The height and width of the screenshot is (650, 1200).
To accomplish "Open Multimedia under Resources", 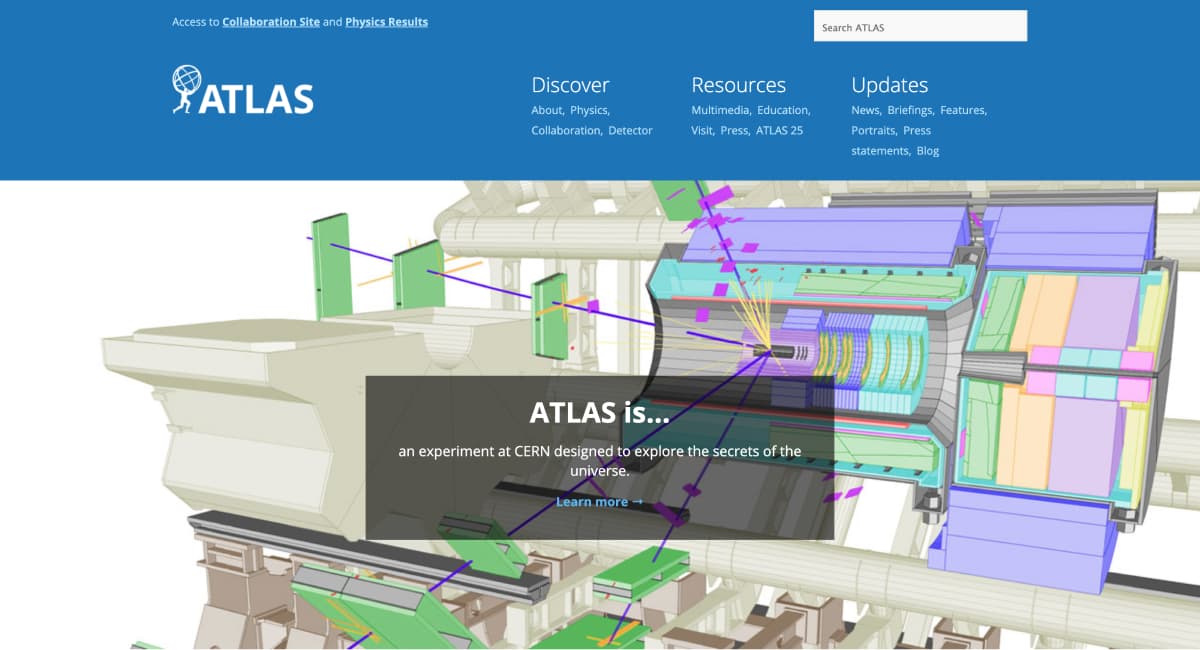I will (x=719, y=110).
